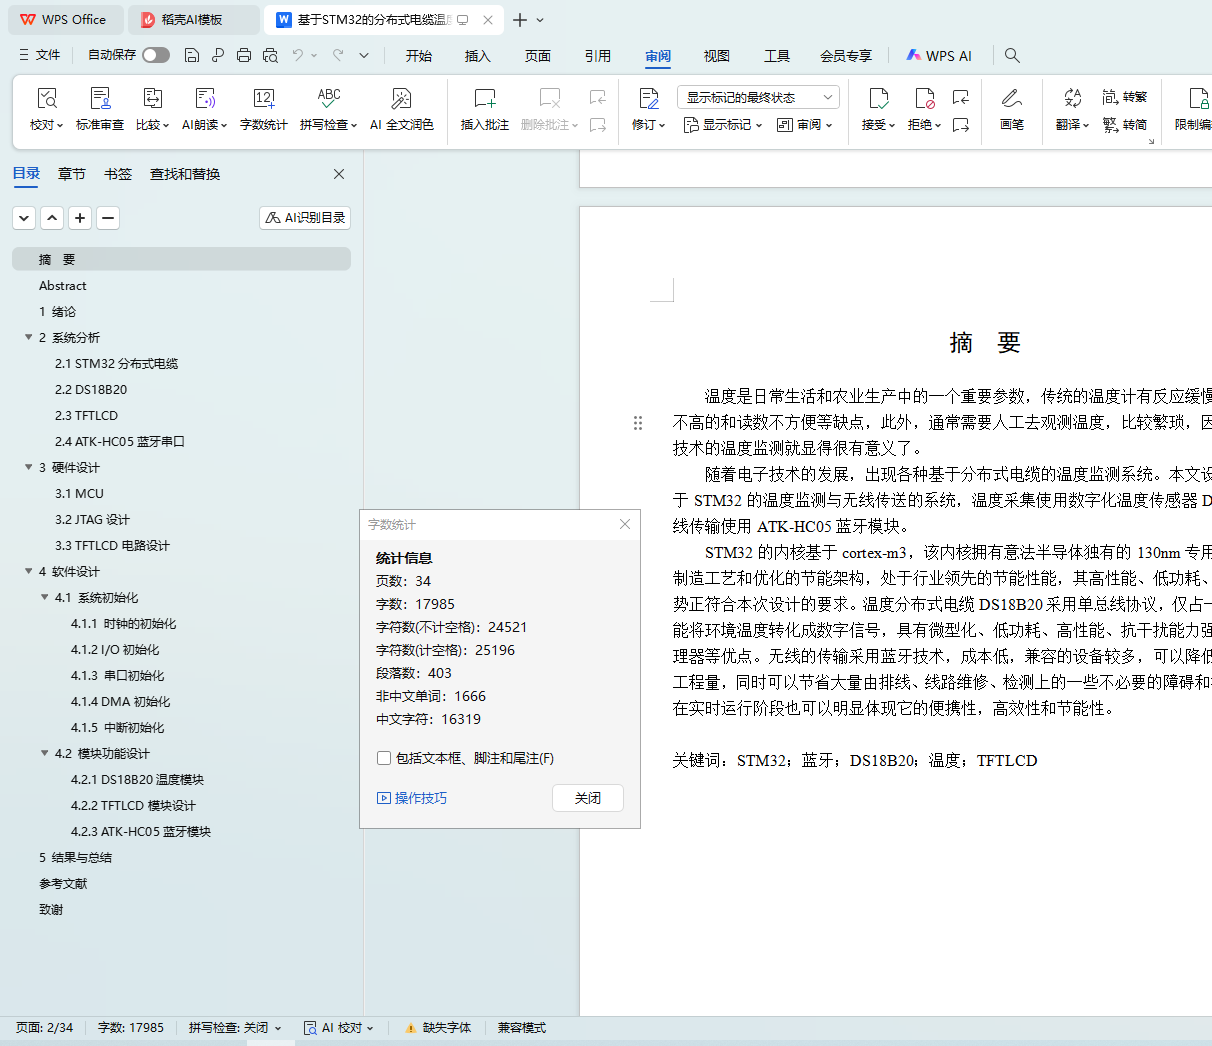The width and height of the screenshot is (1212, 1046).
Task: Select the 画笔 pen tool
Action: point(1011,109)
